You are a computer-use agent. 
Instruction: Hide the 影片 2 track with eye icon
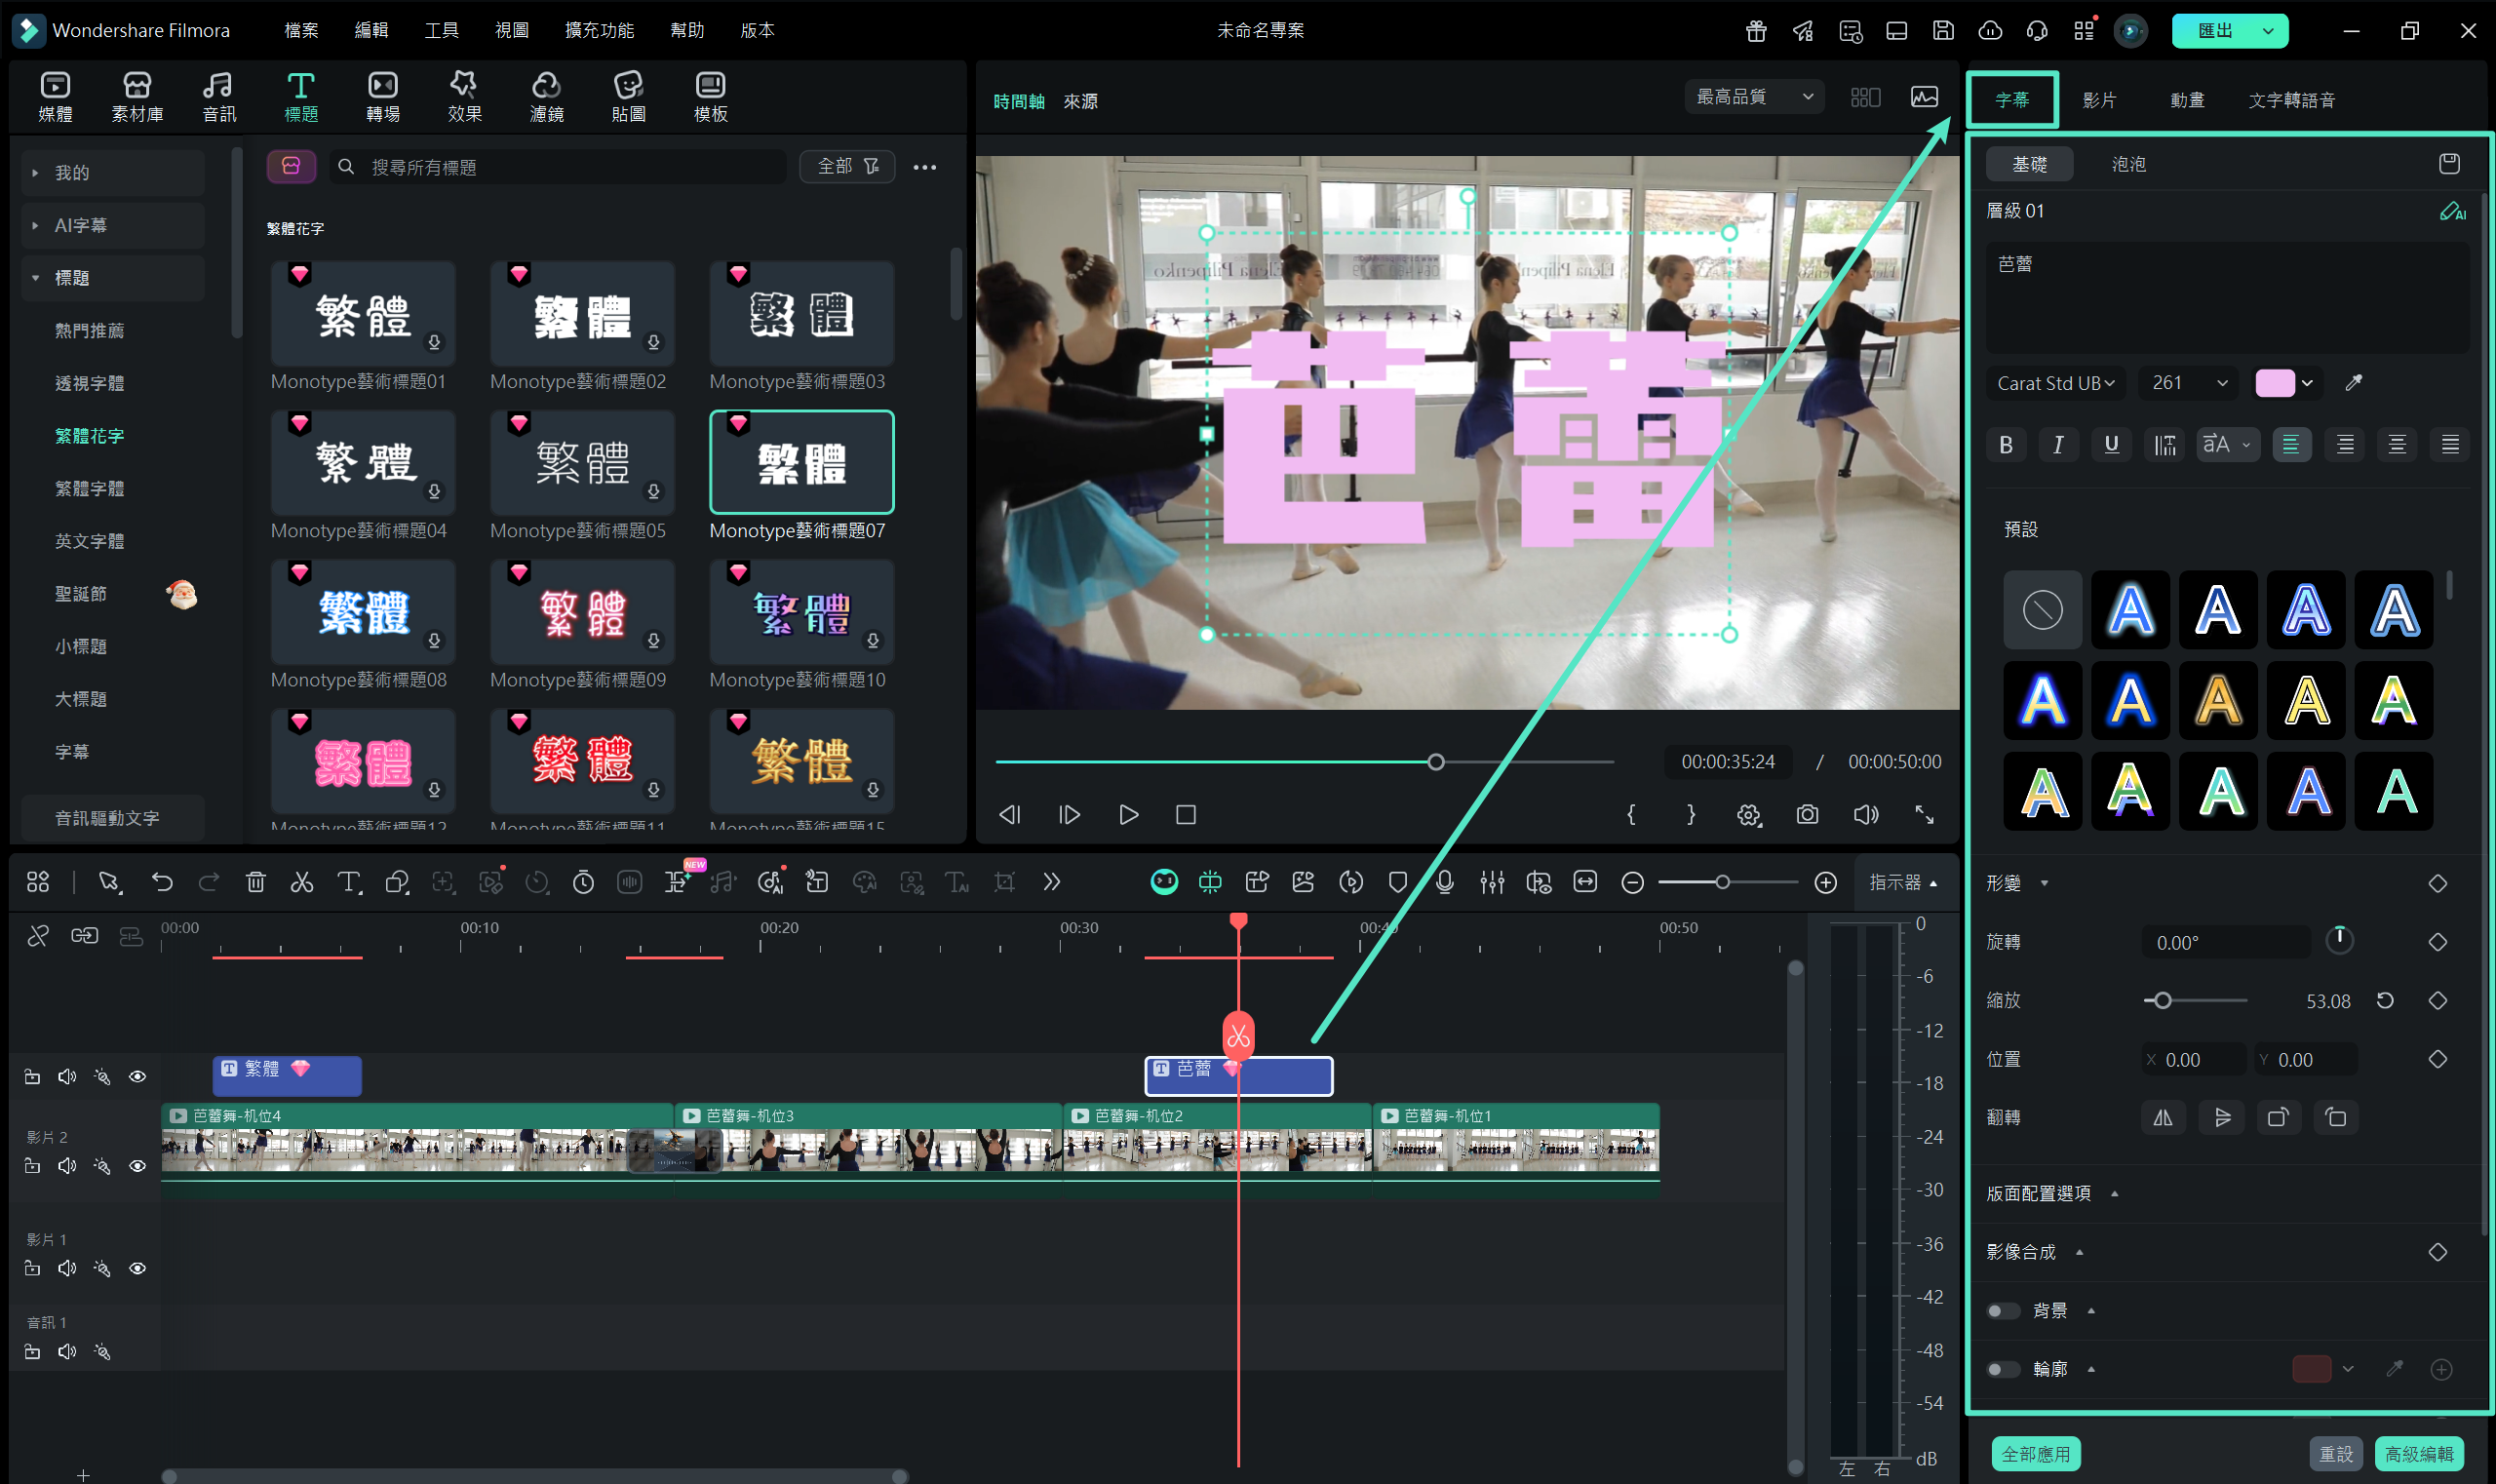(138, 1166)
